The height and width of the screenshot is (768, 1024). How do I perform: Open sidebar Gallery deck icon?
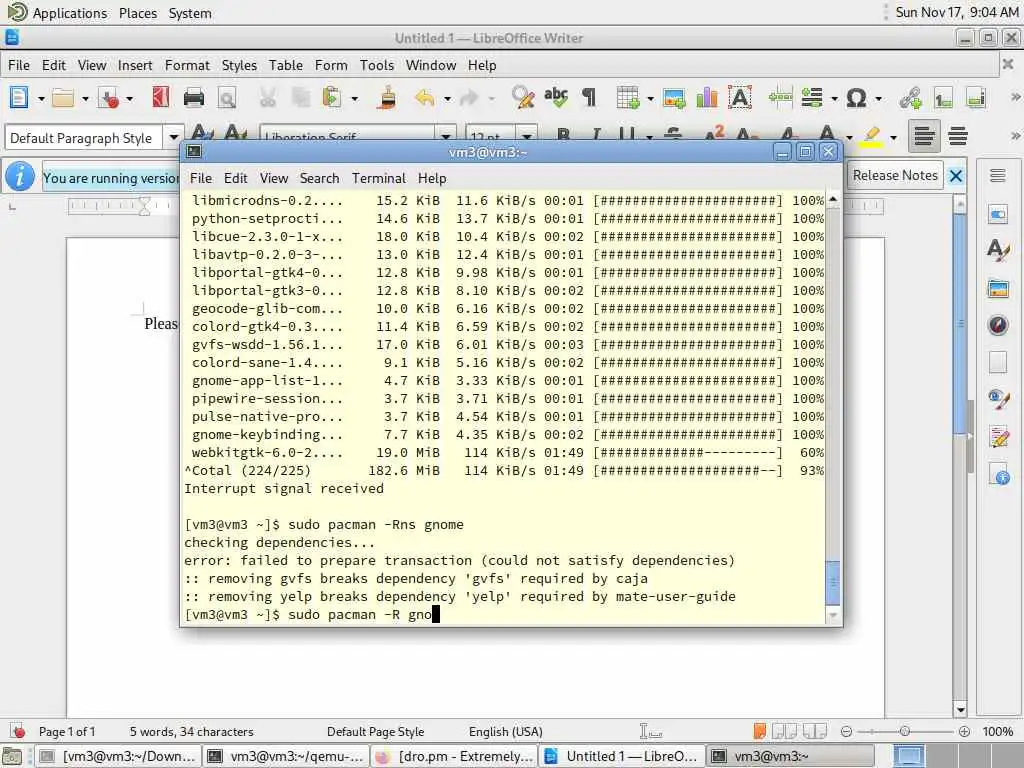[x=998, y=288]
